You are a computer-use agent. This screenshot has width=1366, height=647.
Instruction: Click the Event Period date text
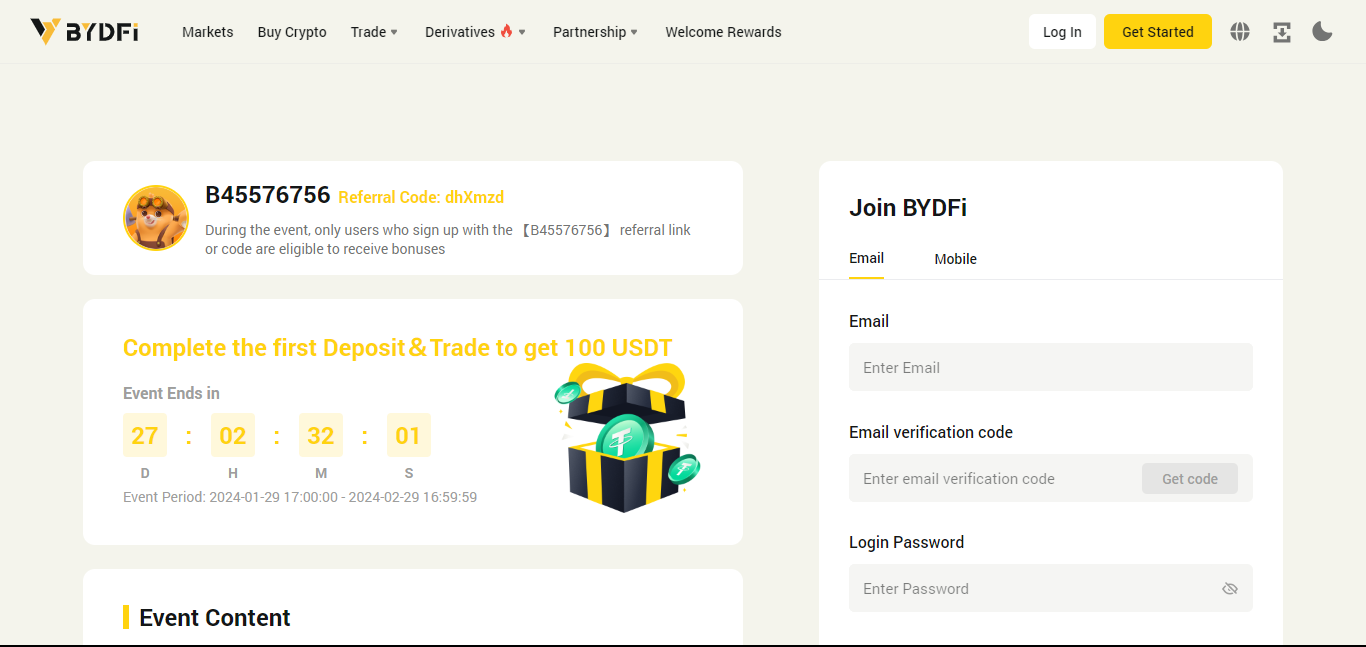[300, 497]
